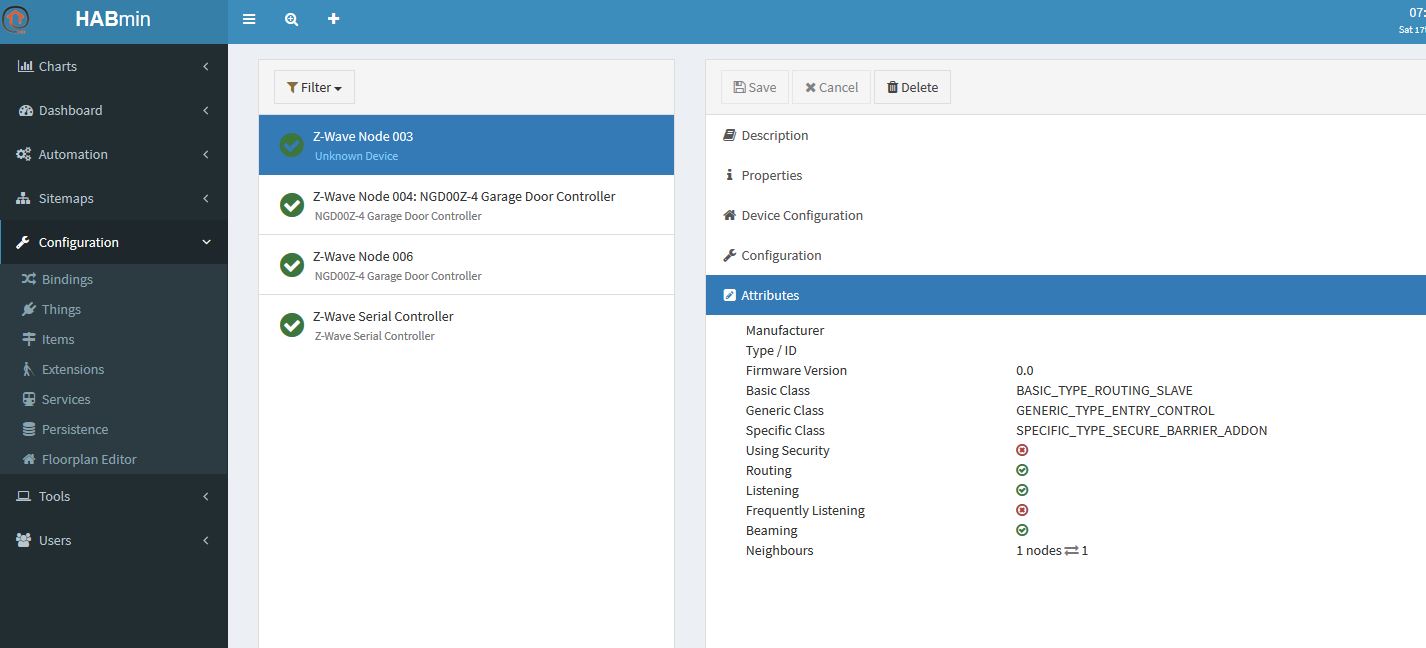Open Bindings in the Configuration submenu
1426x648 pixels.
[67, 279]
